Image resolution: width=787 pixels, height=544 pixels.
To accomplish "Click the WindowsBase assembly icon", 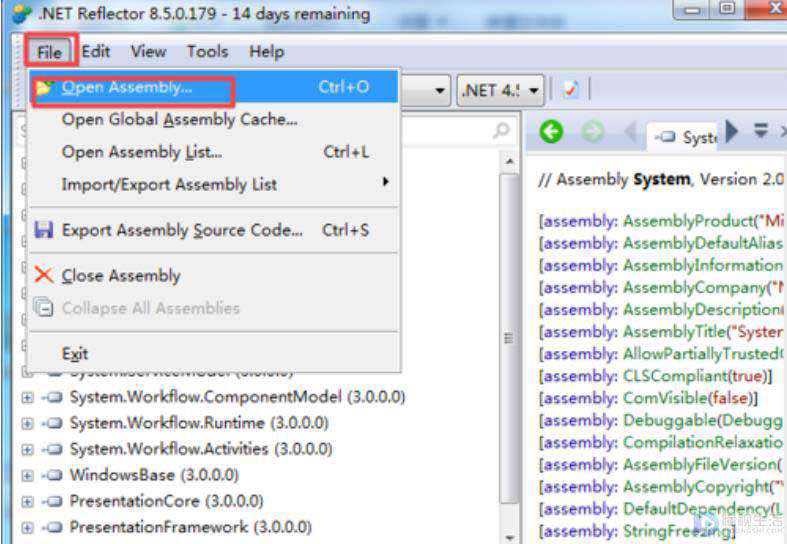I will tap(52, 475).
